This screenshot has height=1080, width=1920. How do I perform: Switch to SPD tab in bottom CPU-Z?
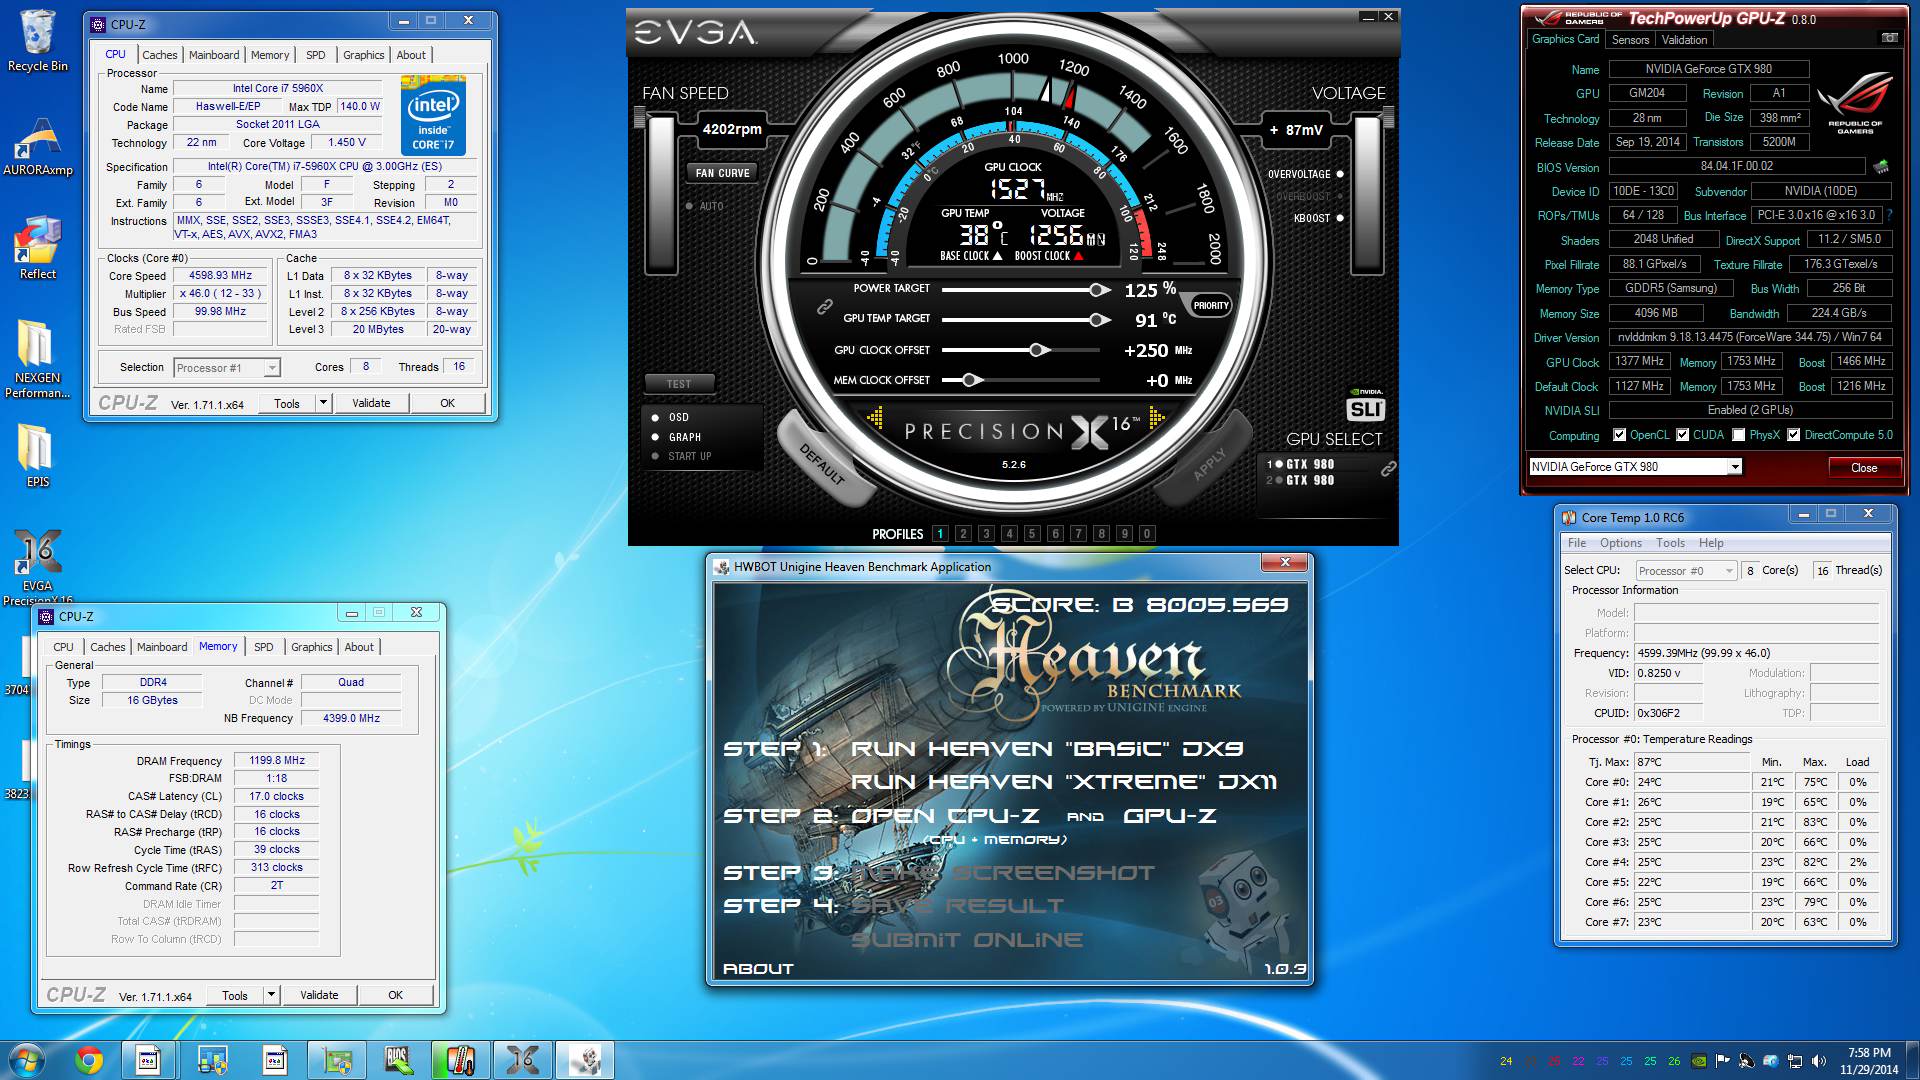coord(264,647)
